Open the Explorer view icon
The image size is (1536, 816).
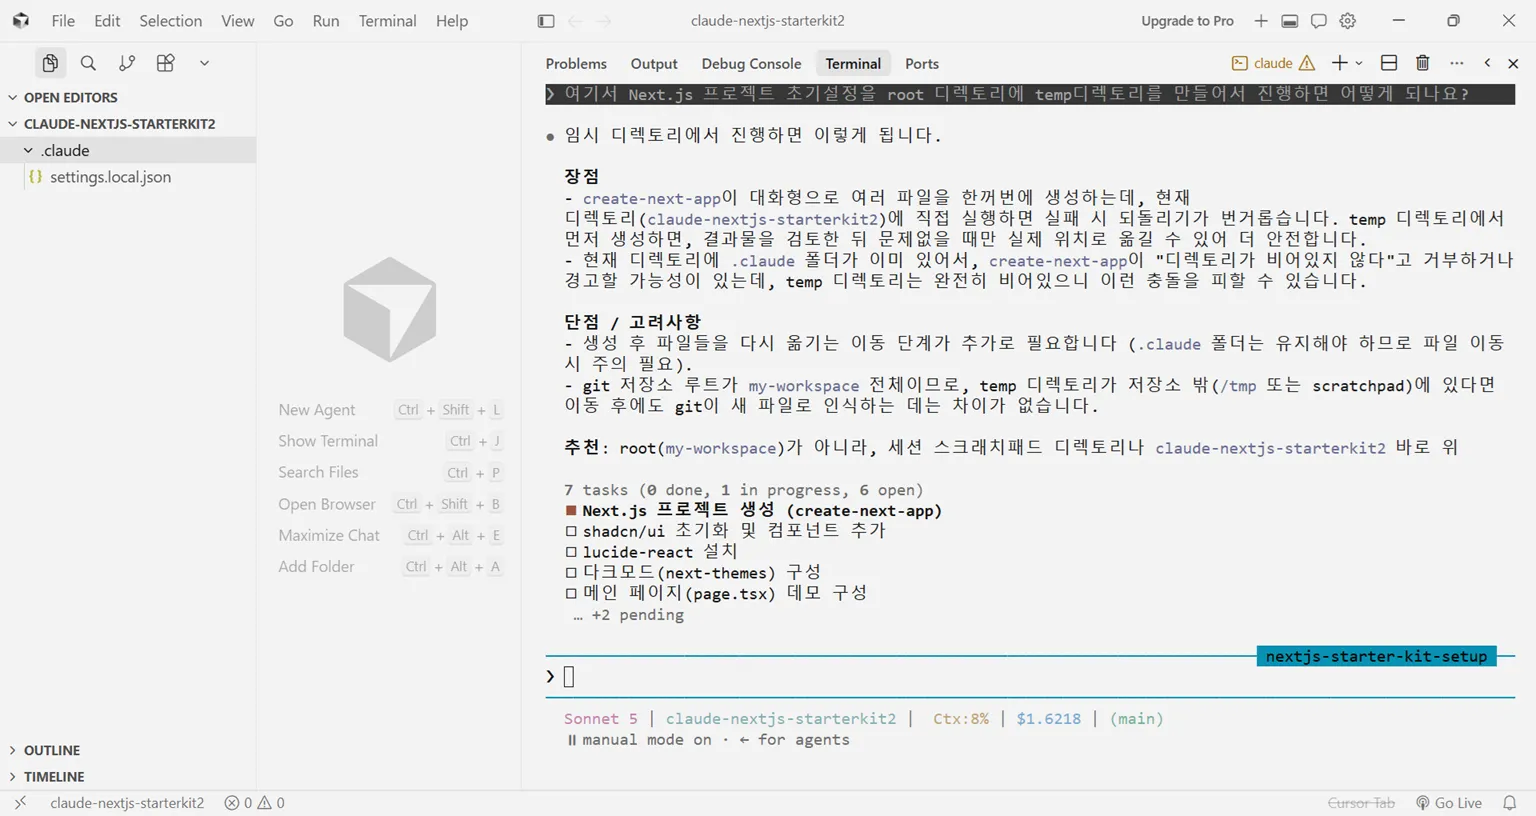50,63
